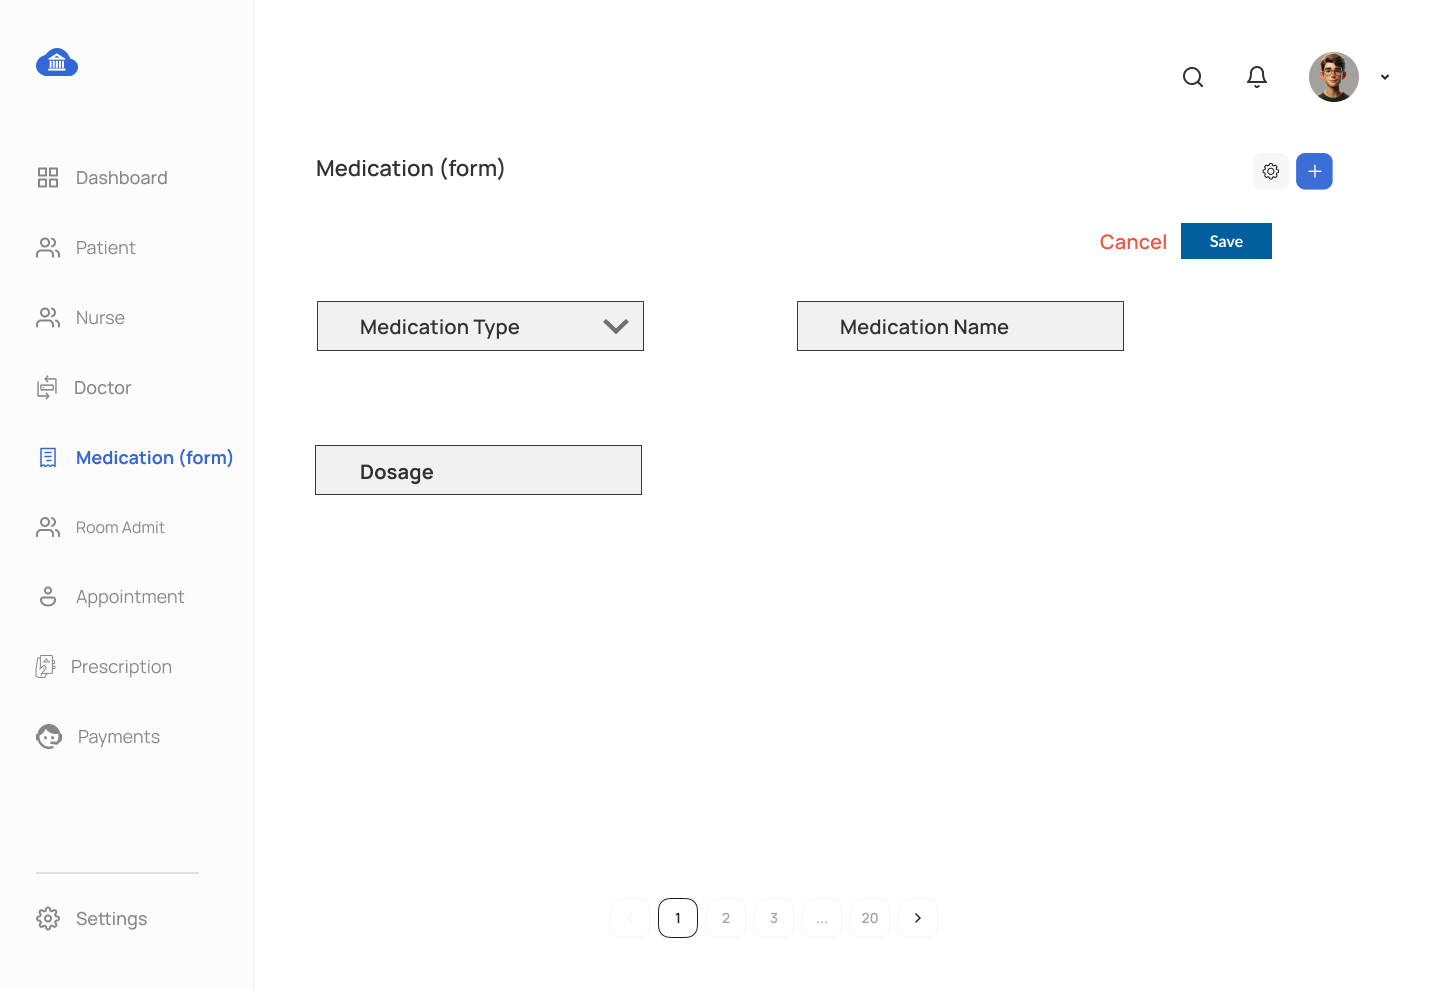Click the Payments sidebar icon

49,737
